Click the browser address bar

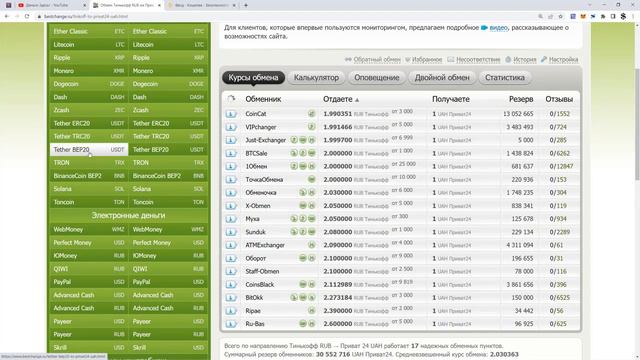pyautogui.click(x=286, y=16)
